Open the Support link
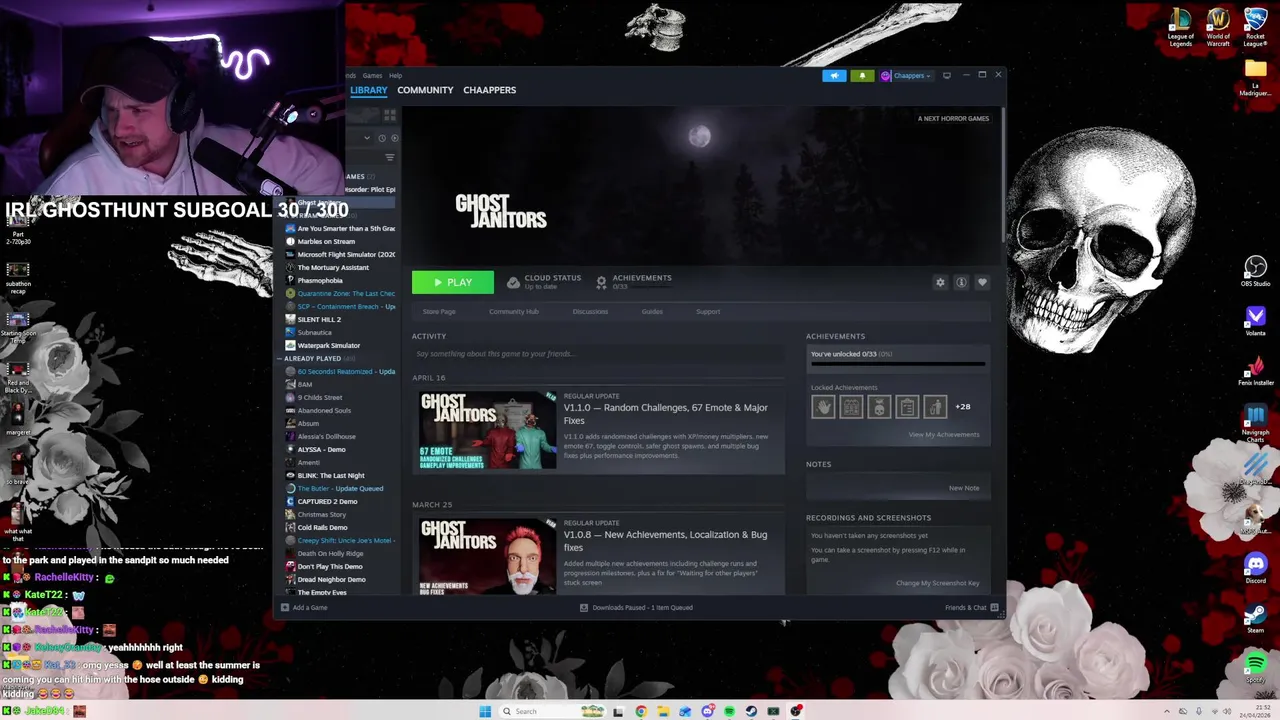 [x=708, y=311]
